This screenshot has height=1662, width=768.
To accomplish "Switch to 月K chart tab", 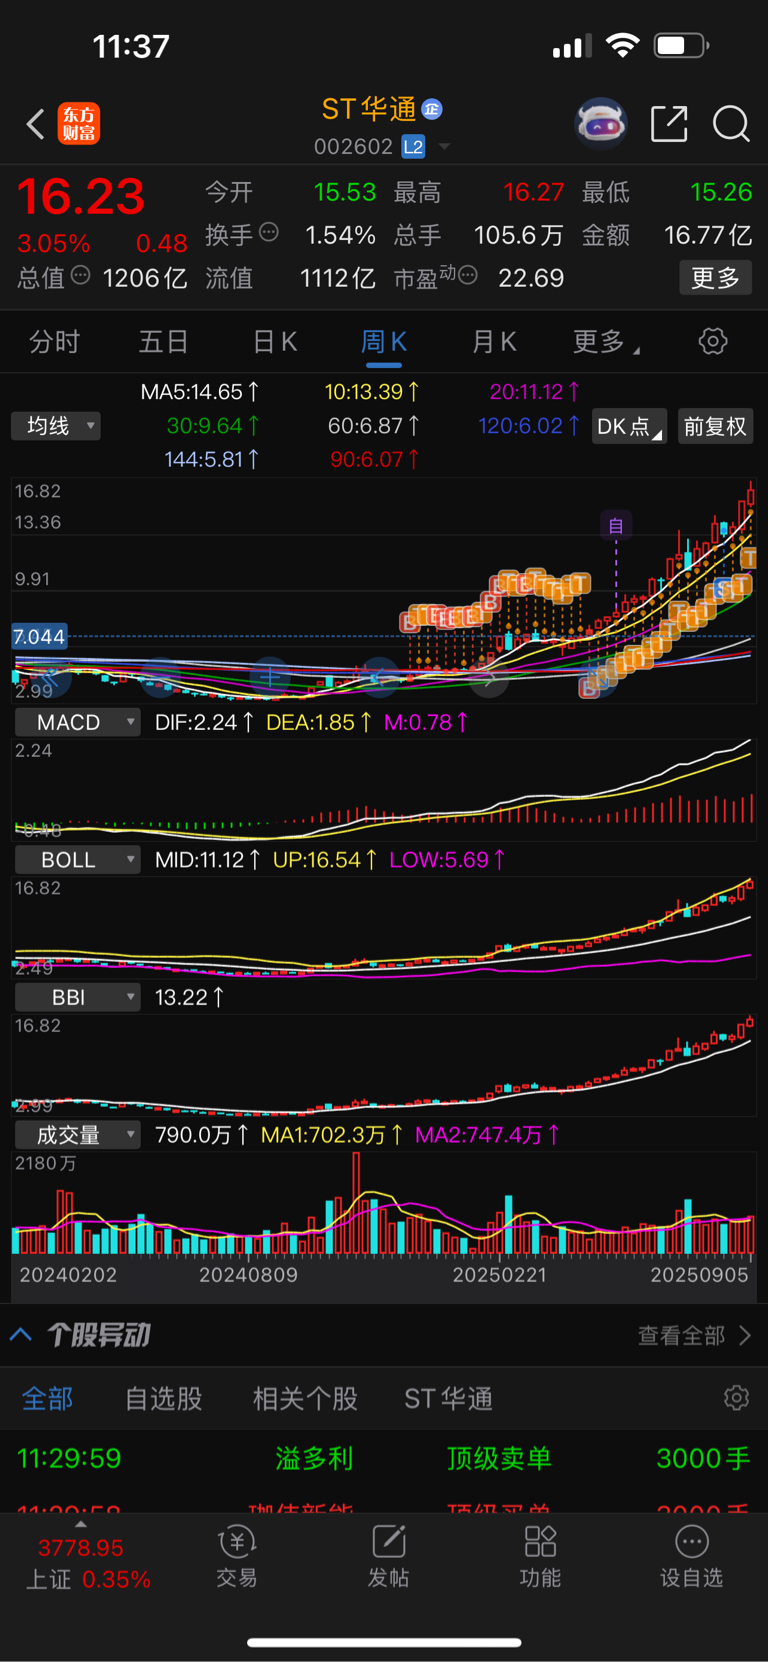I will 494,342.
